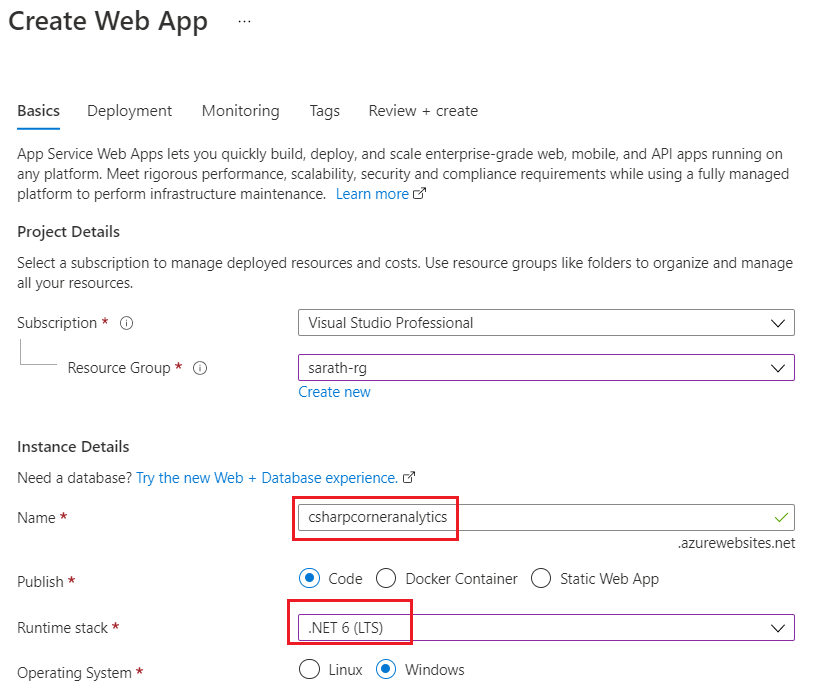Click the Create new resource group link
This screenshot has width=825, height=695.
[x=334, y=392]
